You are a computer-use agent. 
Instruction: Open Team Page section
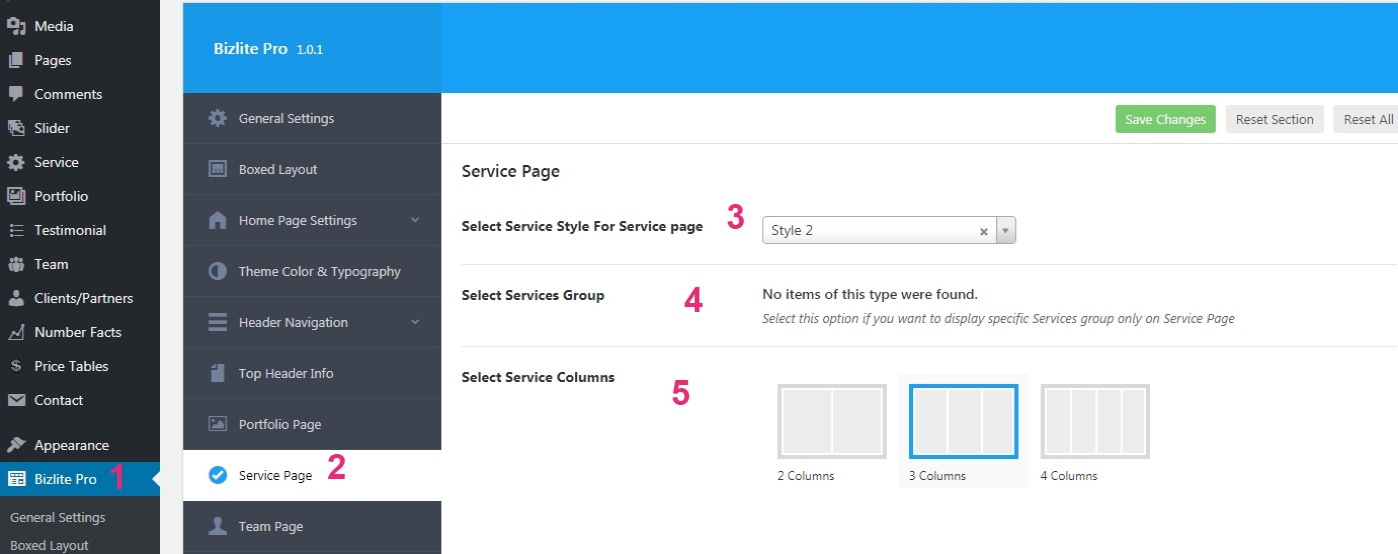click(312, 526)
